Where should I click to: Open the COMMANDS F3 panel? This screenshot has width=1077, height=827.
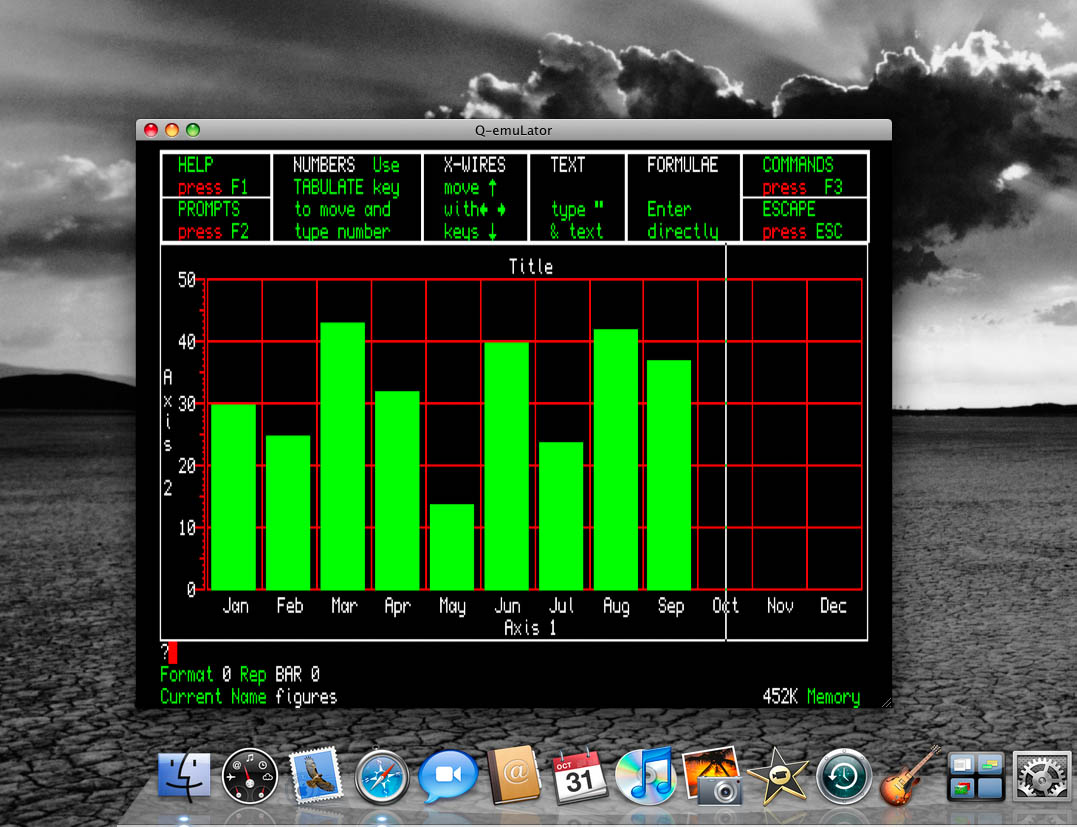[x=803, y=174]
